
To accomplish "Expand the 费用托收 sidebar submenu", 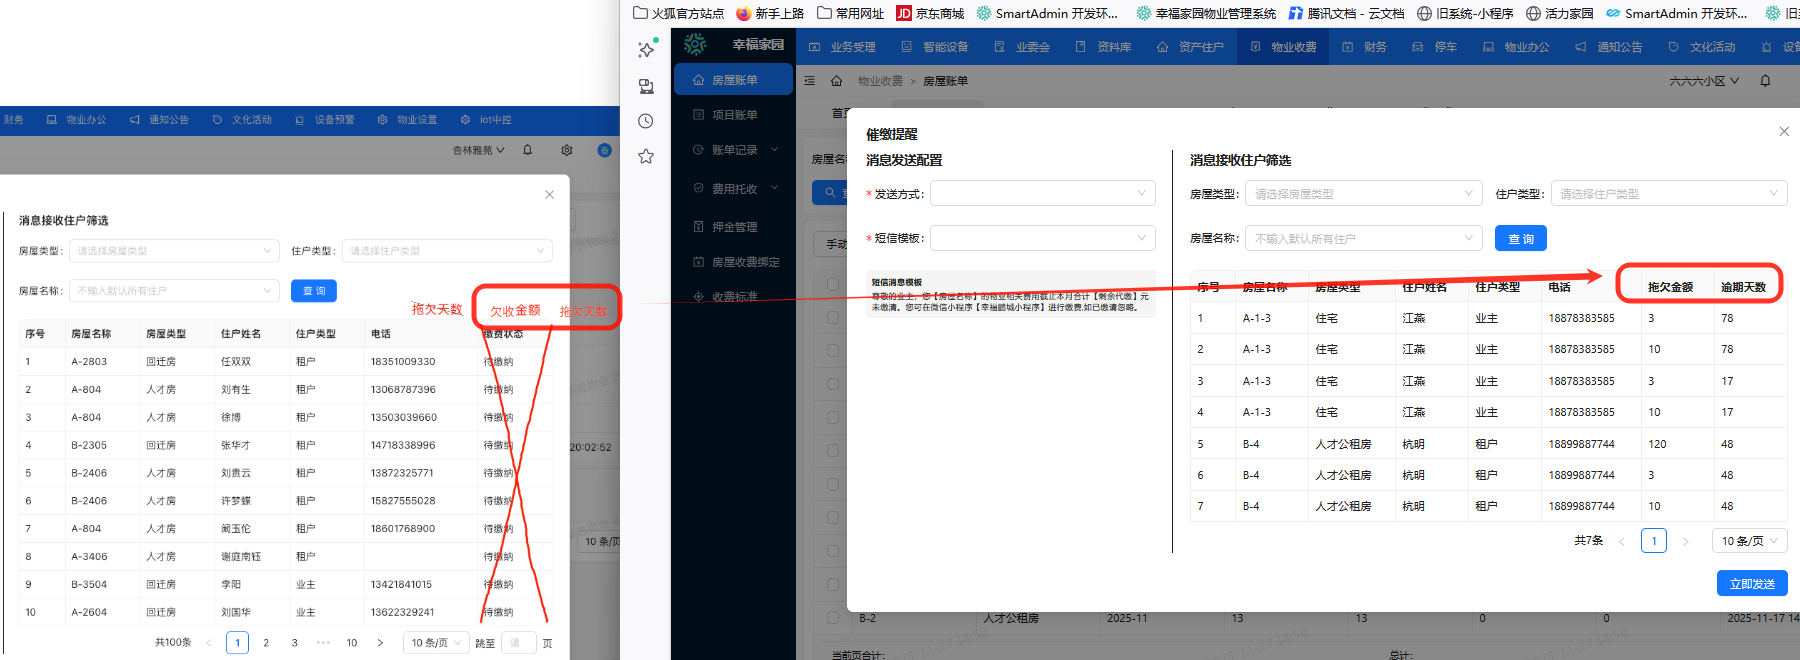I will [733, 189].
